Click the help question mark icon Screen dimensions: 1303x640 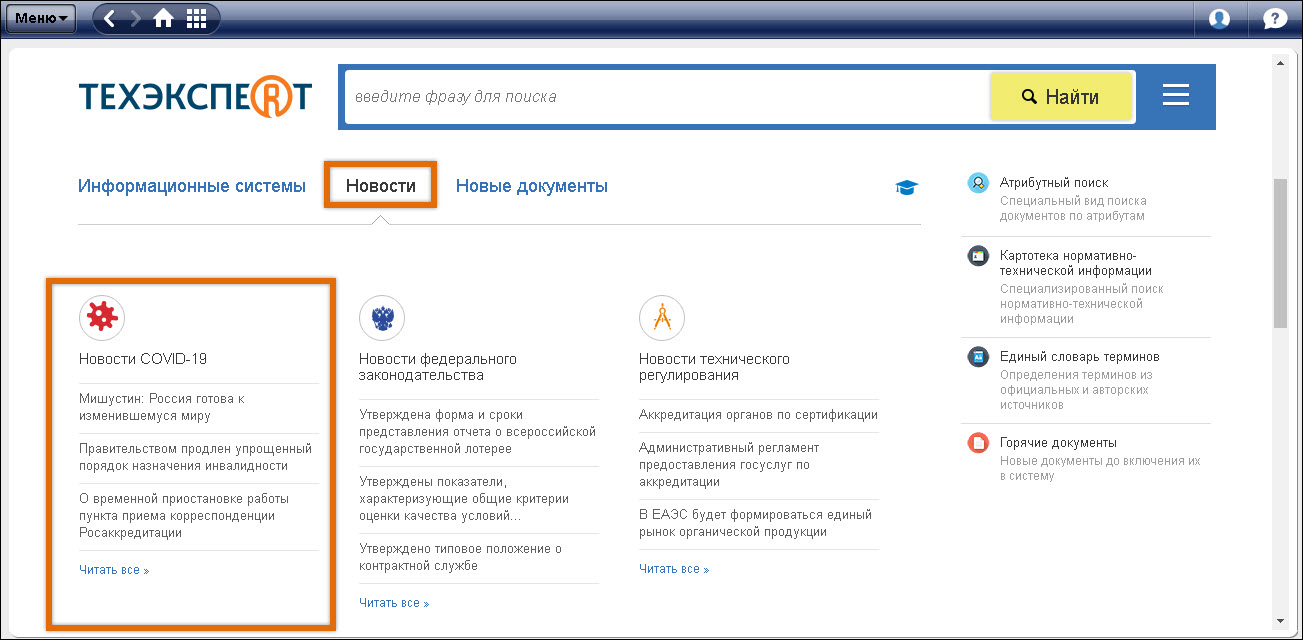pyautogui.click(x=1275, y=18)
